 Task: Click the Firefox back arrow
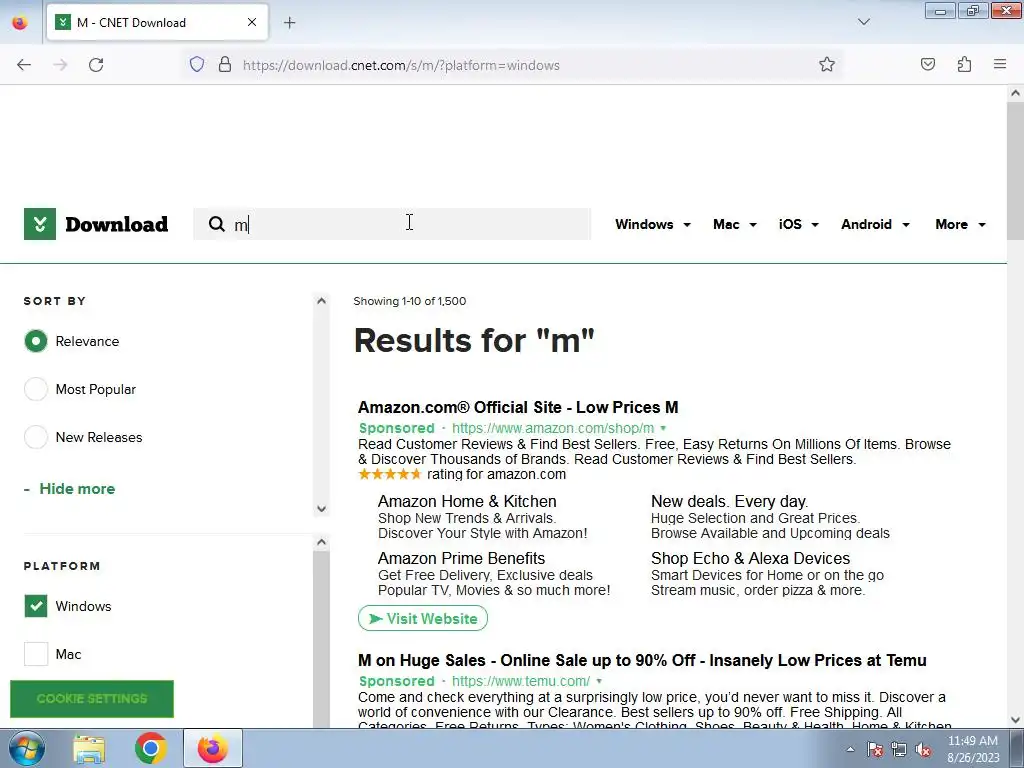pos(24,65)
